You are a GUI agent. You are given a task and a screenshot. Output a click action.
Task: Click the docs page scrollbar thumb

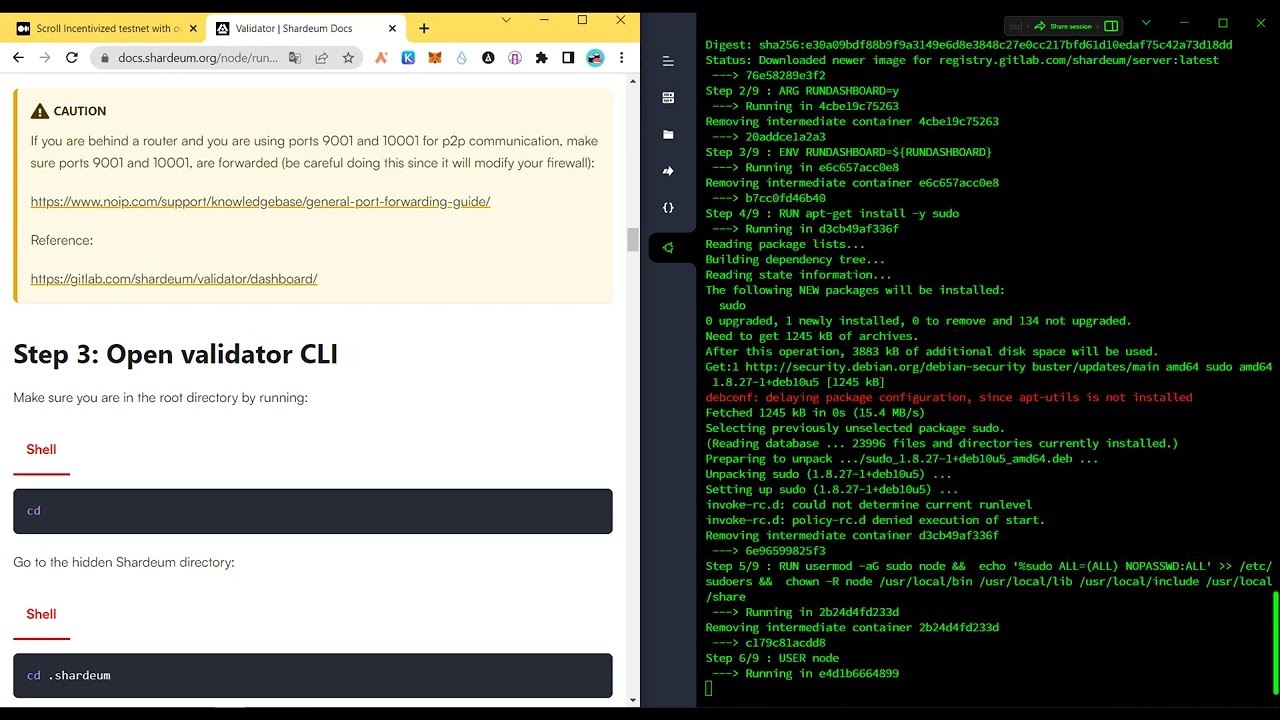tap(633, 240)
